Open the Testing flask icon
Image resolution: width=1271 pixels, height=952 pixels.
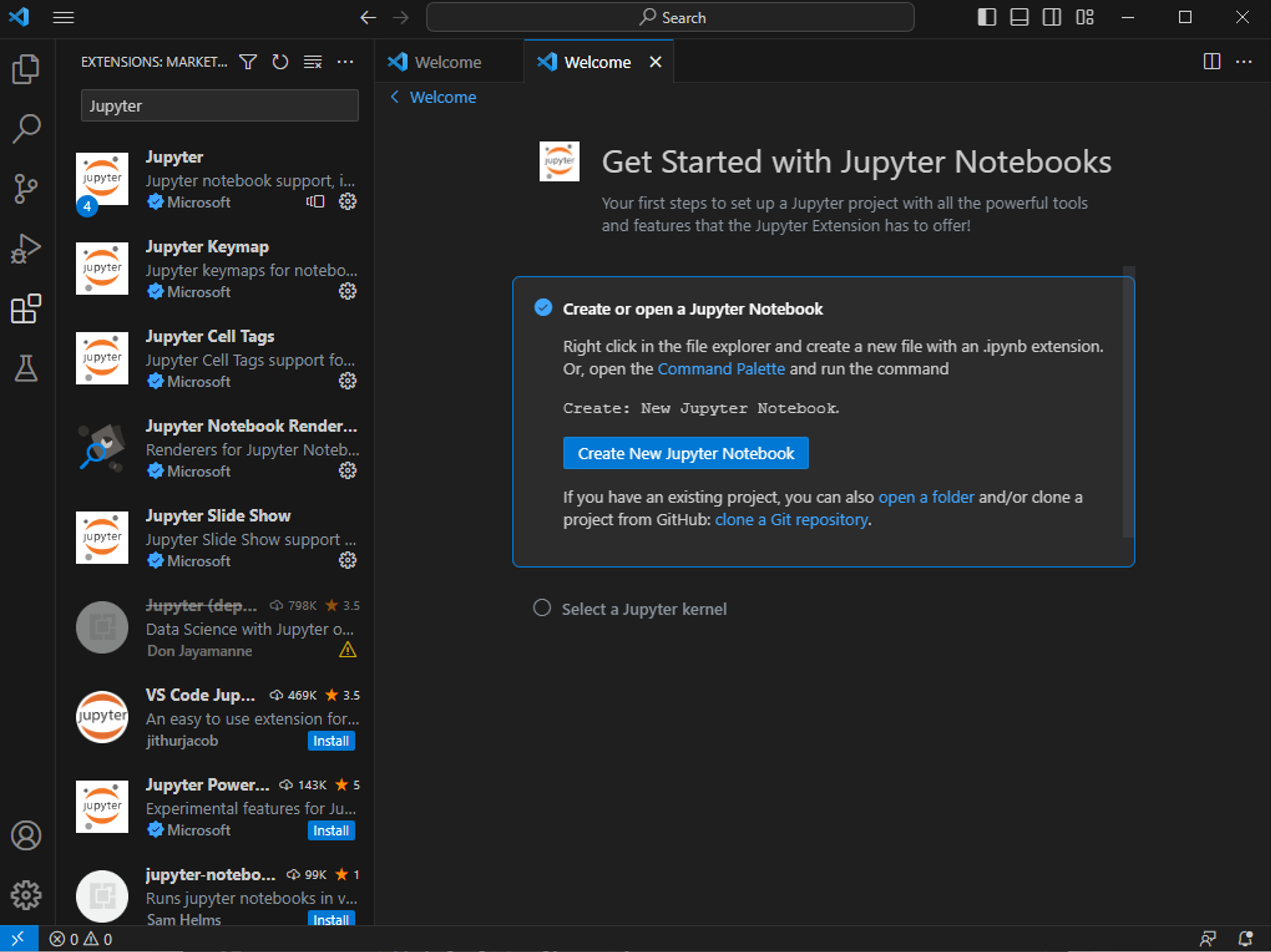[26, 368]
